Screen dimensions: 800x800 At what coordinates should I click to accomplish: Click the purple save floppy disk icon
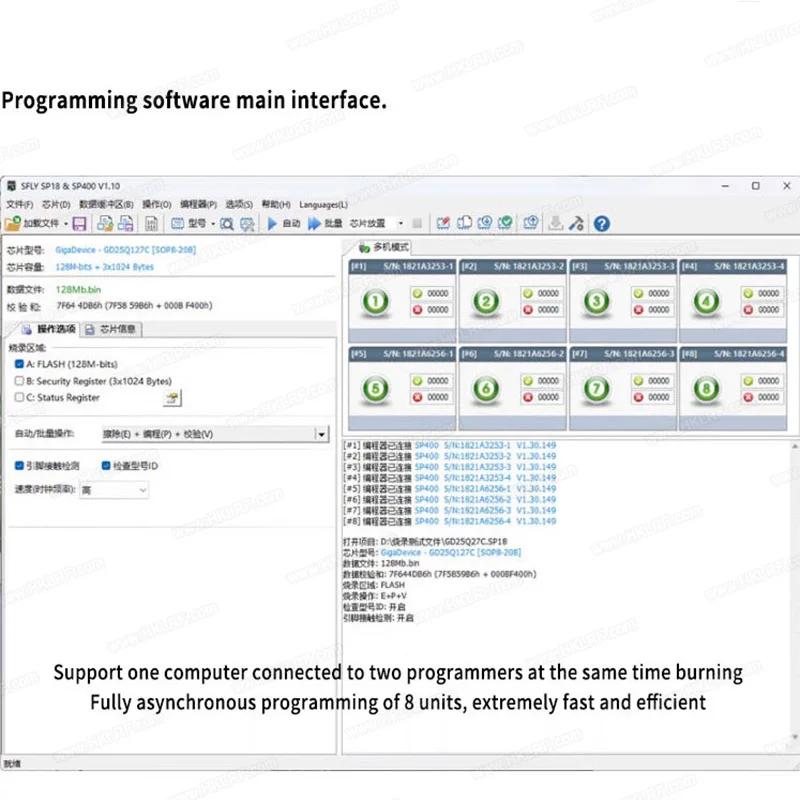(x=79, y=223)
